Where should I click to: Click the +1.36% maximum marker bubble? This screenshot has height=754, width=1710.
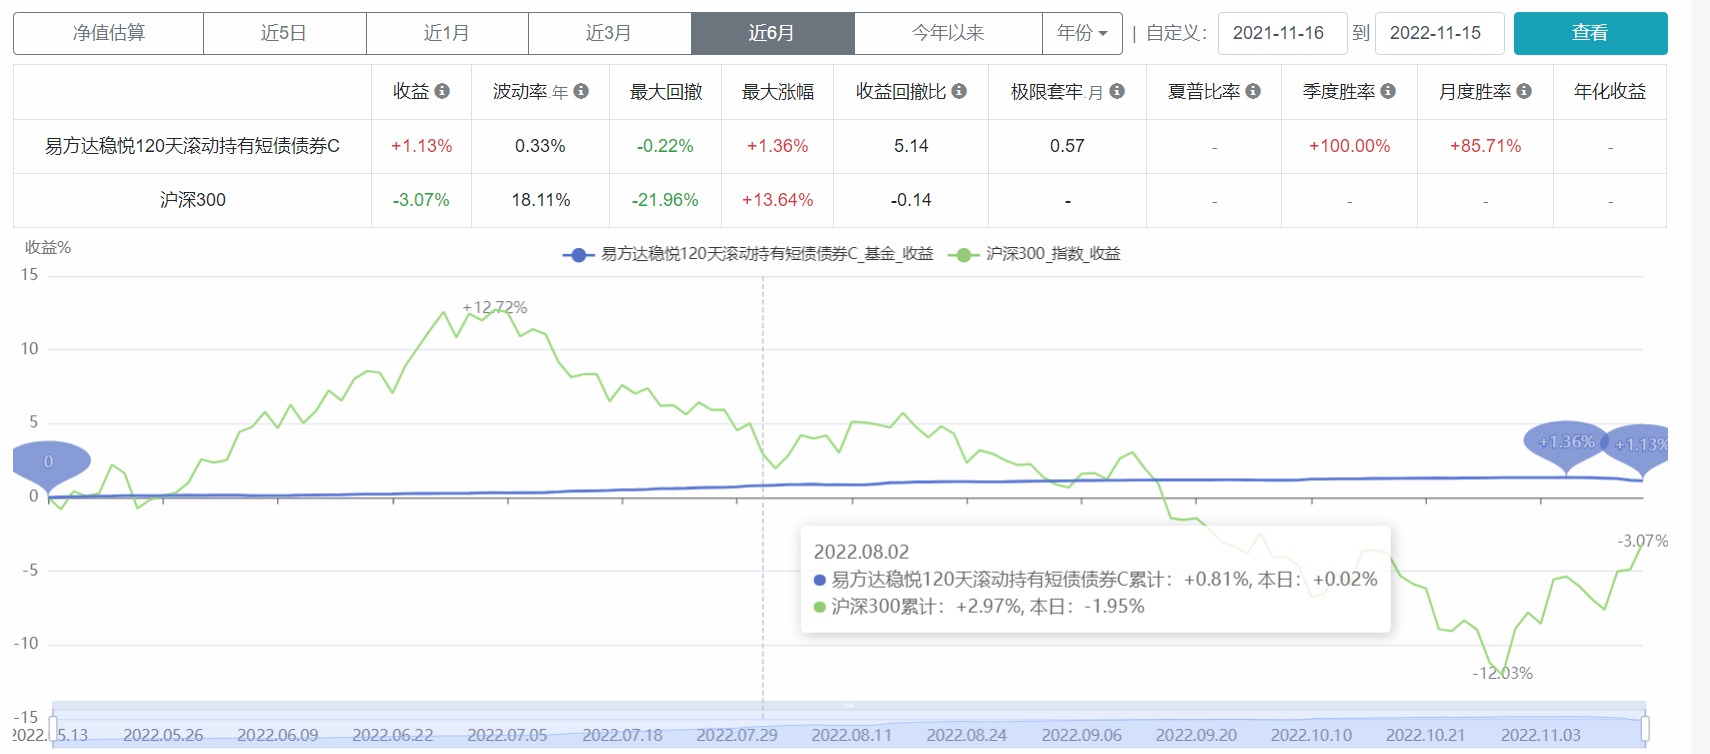pyautogui.click(x=1566, y=443)
